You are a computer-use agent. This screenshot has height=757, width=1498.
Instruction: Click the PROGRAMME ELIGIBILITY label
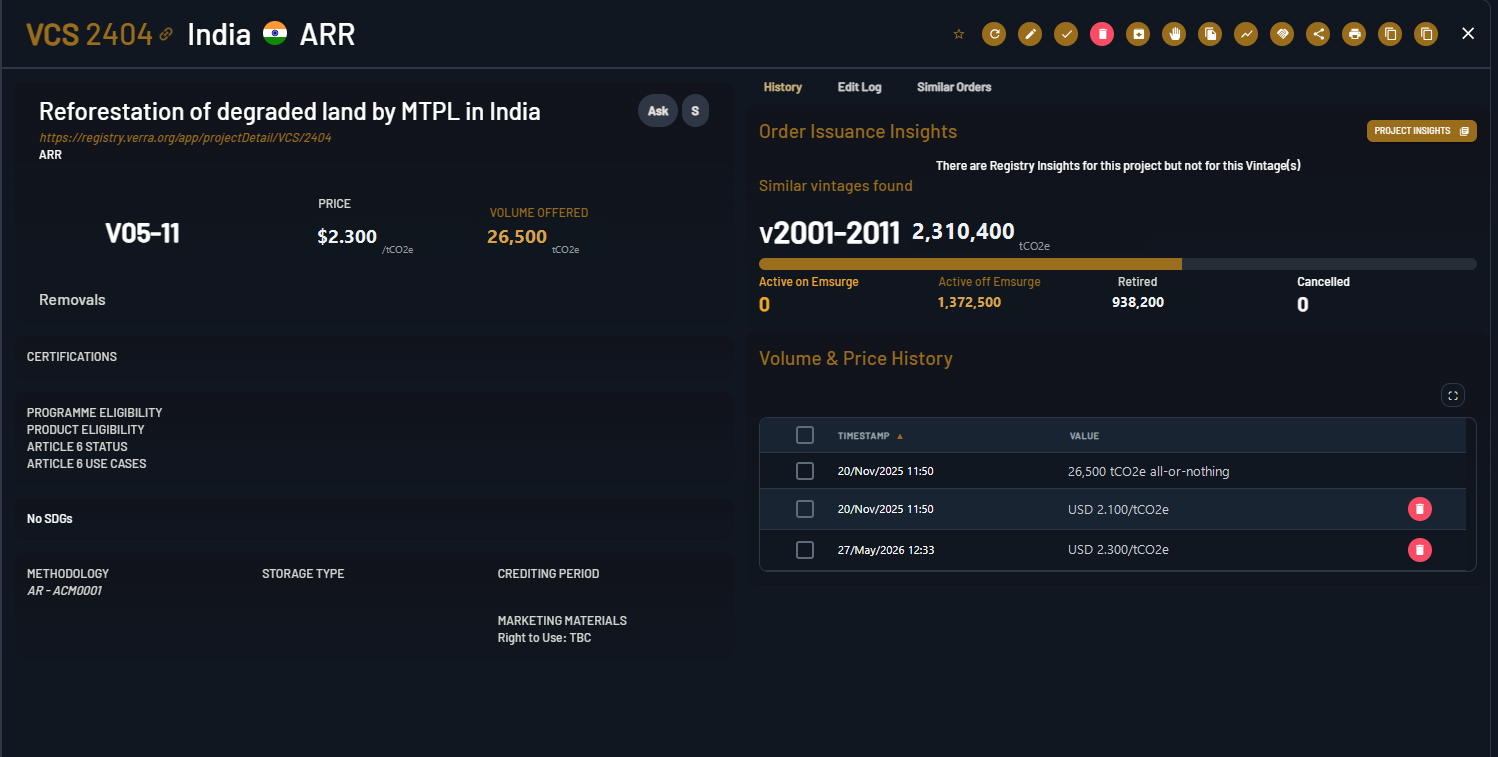click(94, 413)
